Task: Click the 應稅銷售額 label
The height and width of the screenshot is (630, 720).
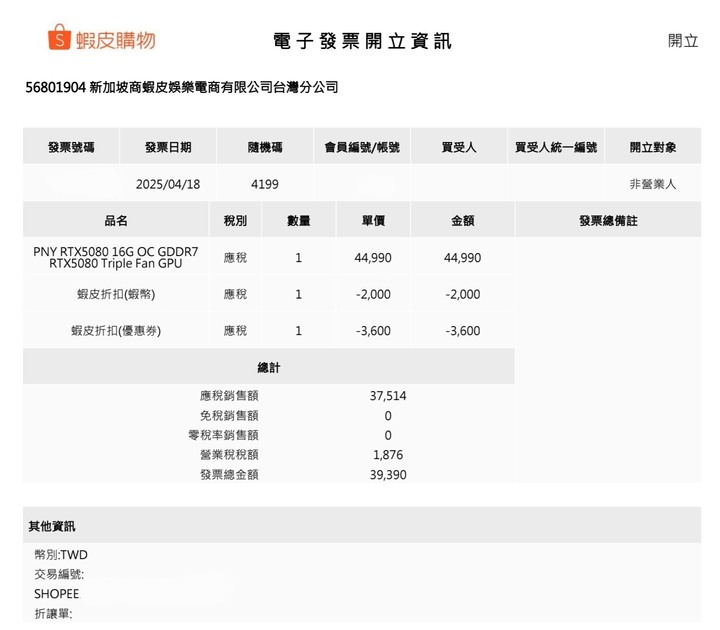Action: (x=229, y=396)
